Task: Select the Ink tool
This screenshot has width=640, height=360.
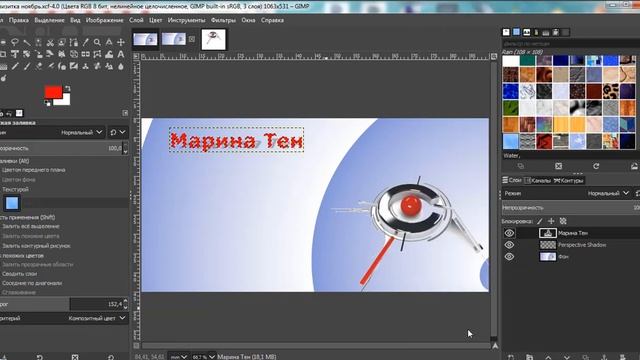Action: point(62,66)
